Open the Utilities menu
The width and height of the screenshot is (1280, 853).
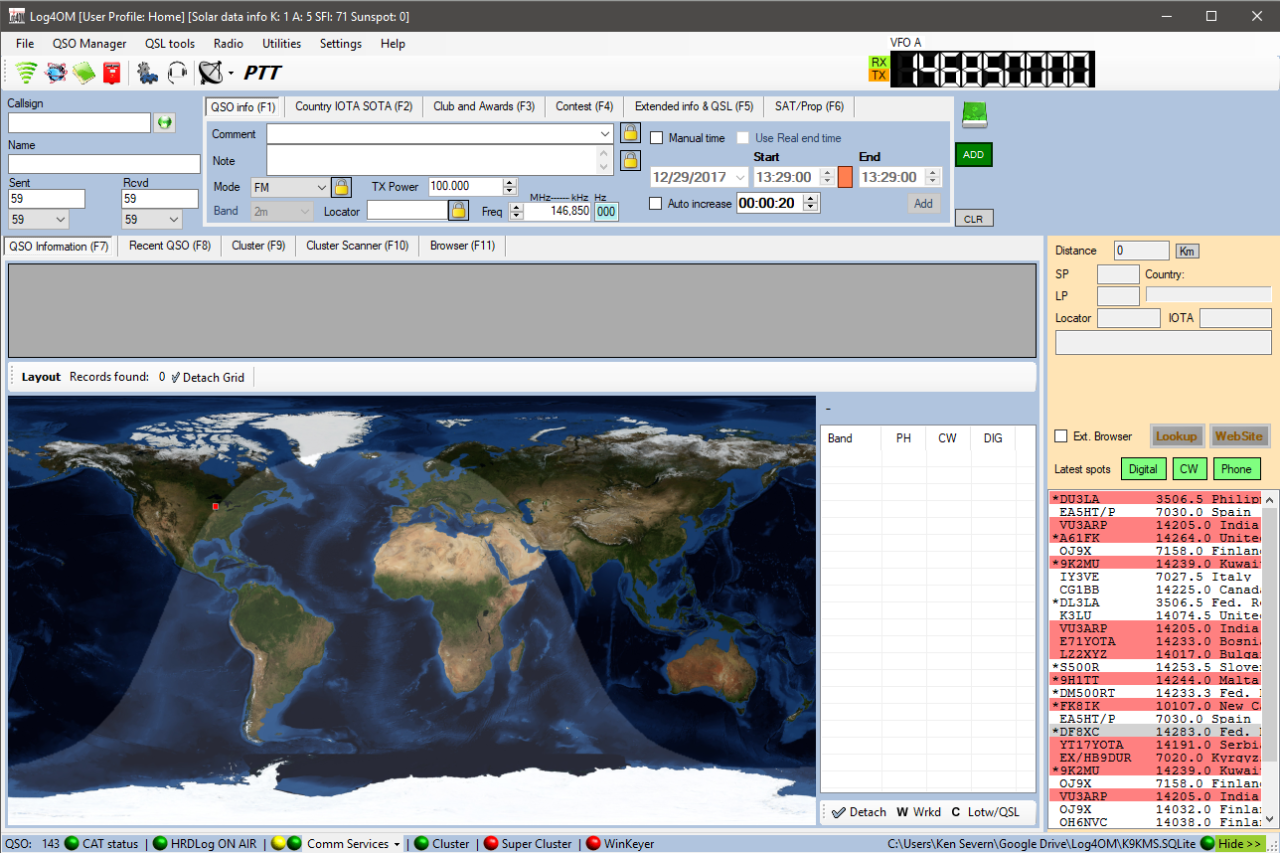coord(282,44)
